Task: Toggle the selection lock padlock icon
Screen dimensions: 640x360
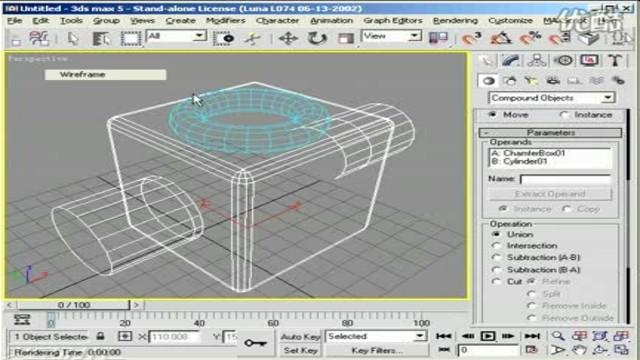Action: [100, 336]
